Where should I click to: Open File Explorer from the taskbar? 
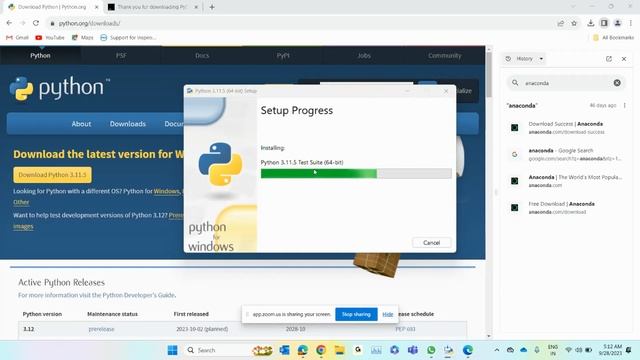coord(339,350)
